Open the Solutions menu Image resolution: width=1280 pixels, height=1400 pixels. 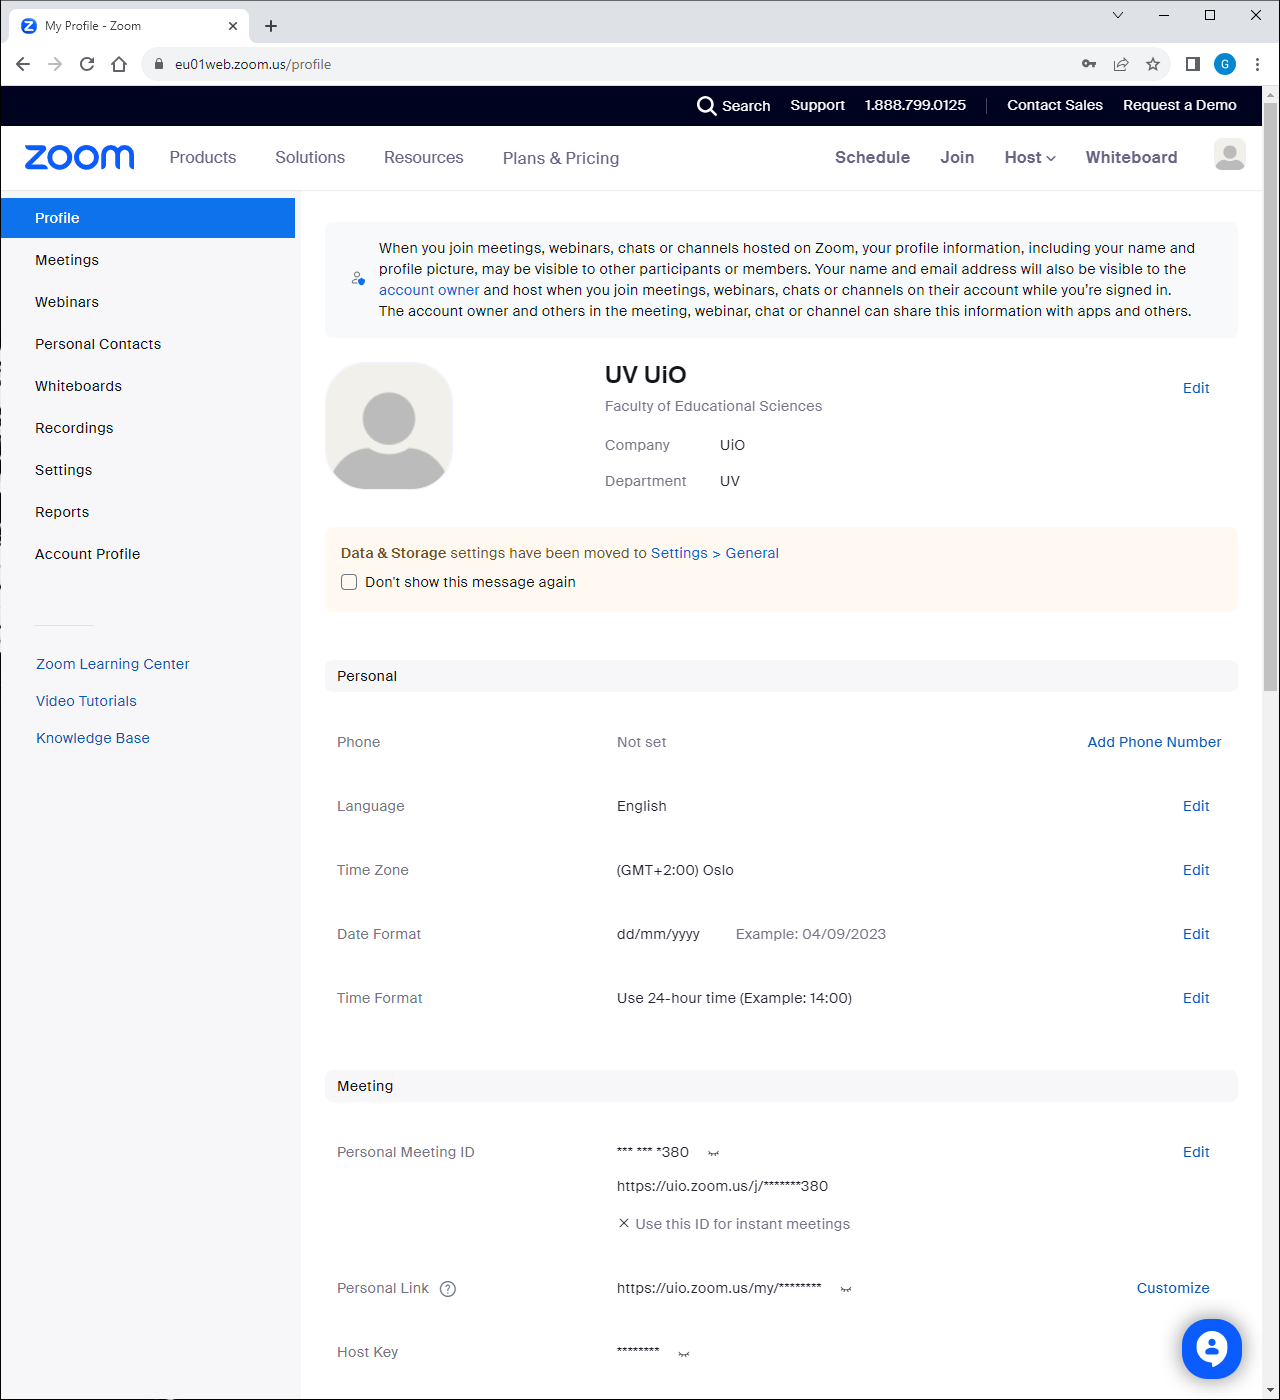coord(310,157)
